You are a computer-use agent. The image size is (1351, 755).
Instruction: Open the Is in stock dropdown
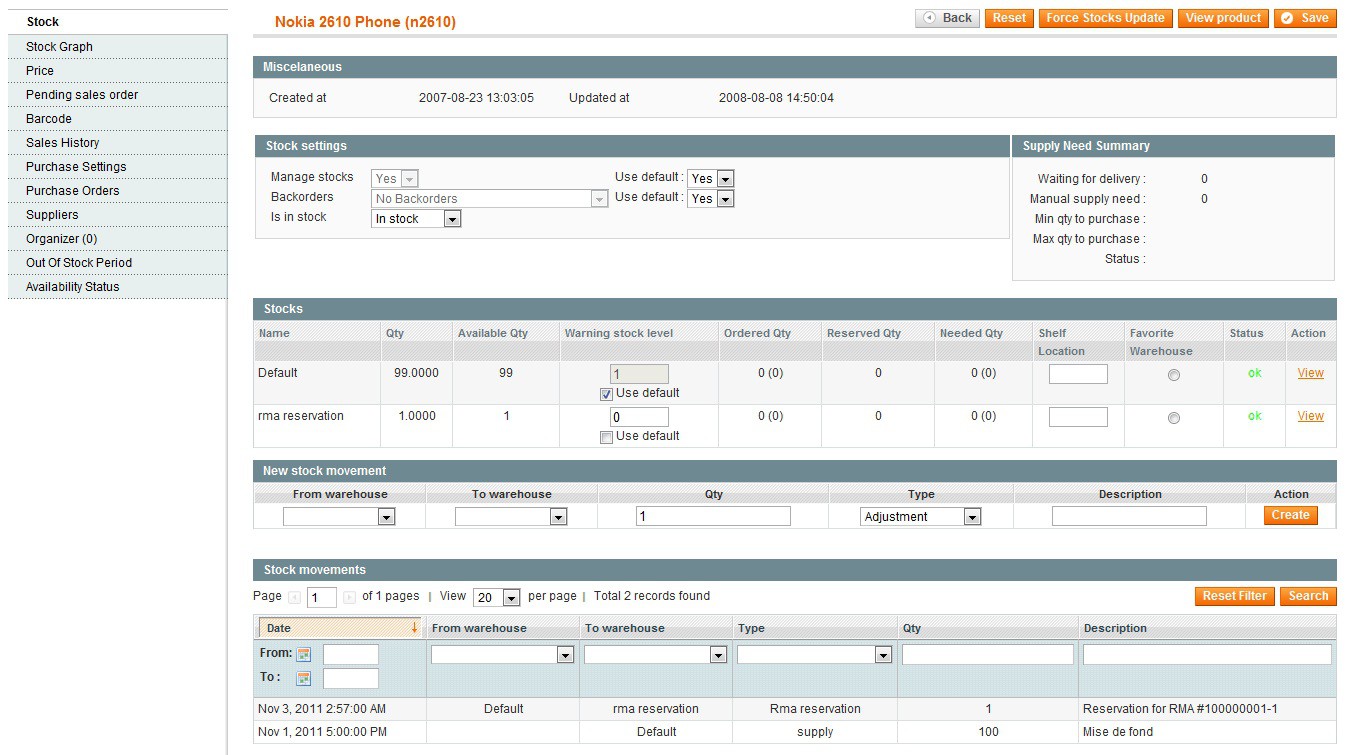click(416, 219)
